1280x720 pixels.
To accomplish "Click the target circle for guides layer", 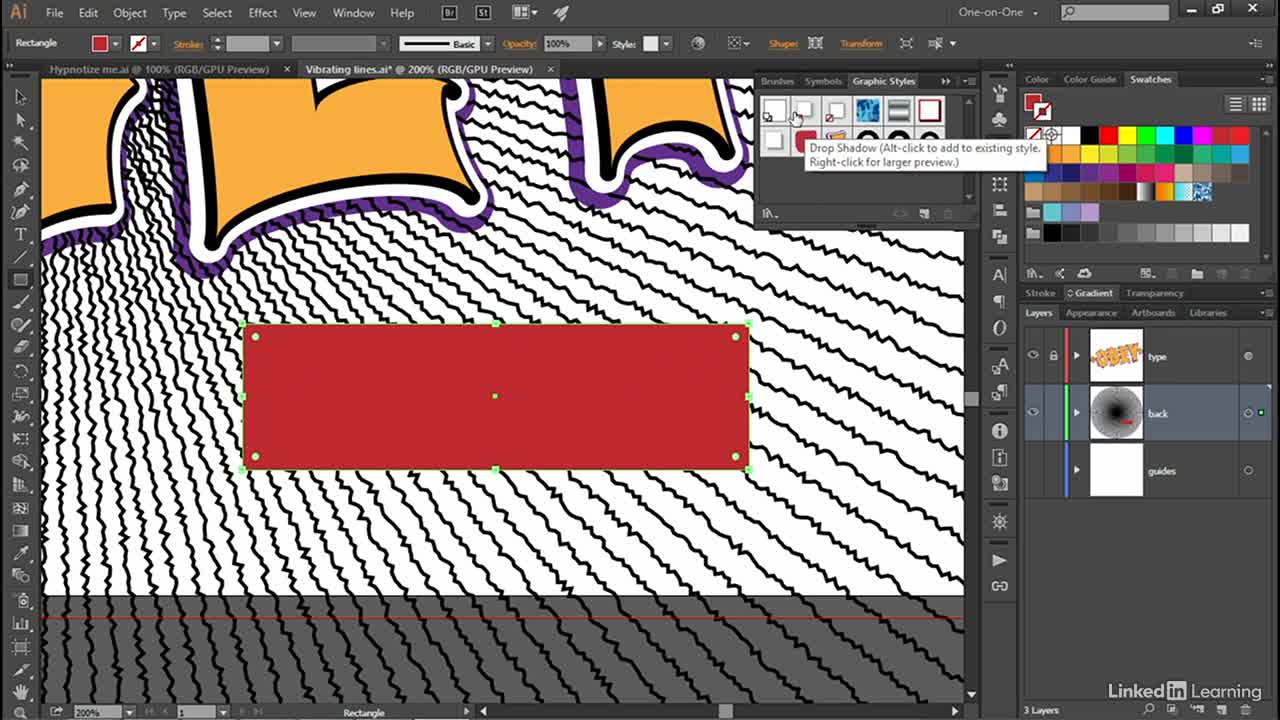I will (1248, 471).
